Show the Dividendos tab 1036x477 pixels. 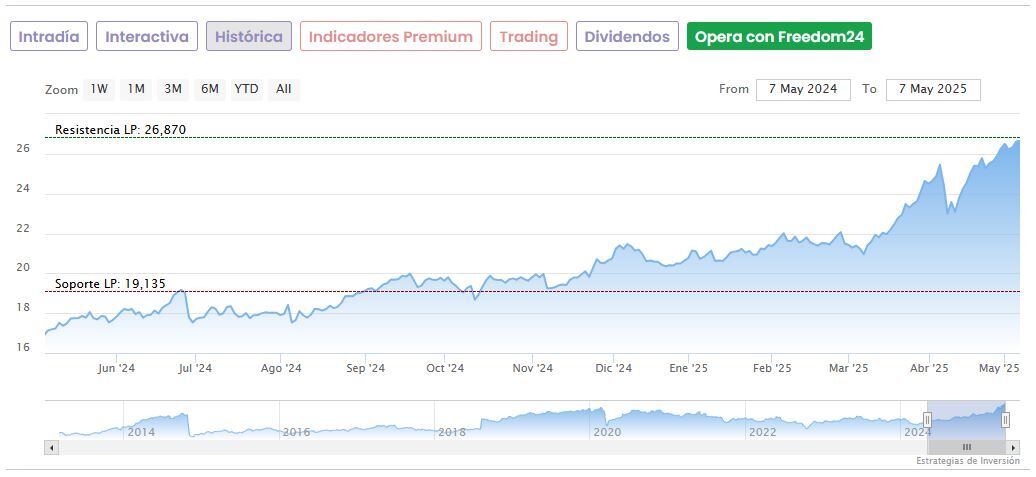[627, 37]
